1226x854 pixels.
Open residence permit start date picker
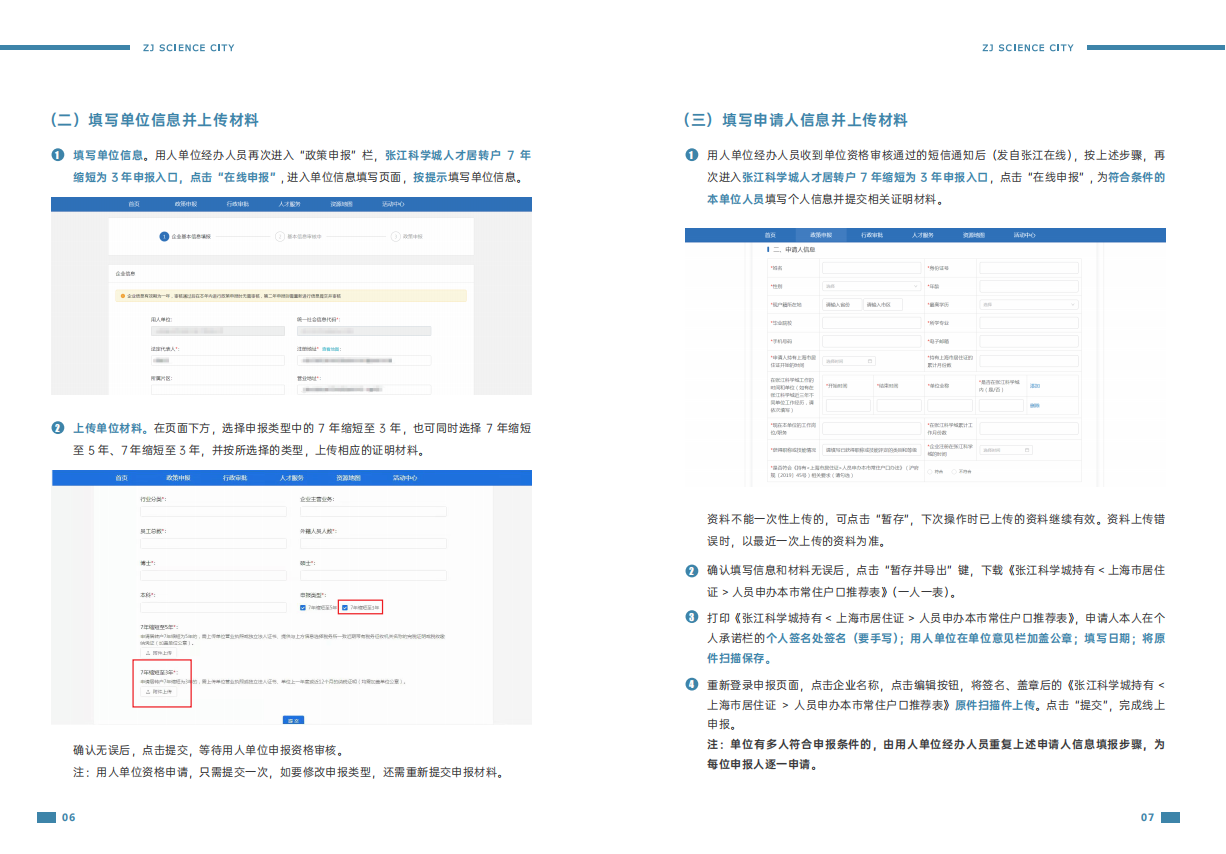click(849, 361)
